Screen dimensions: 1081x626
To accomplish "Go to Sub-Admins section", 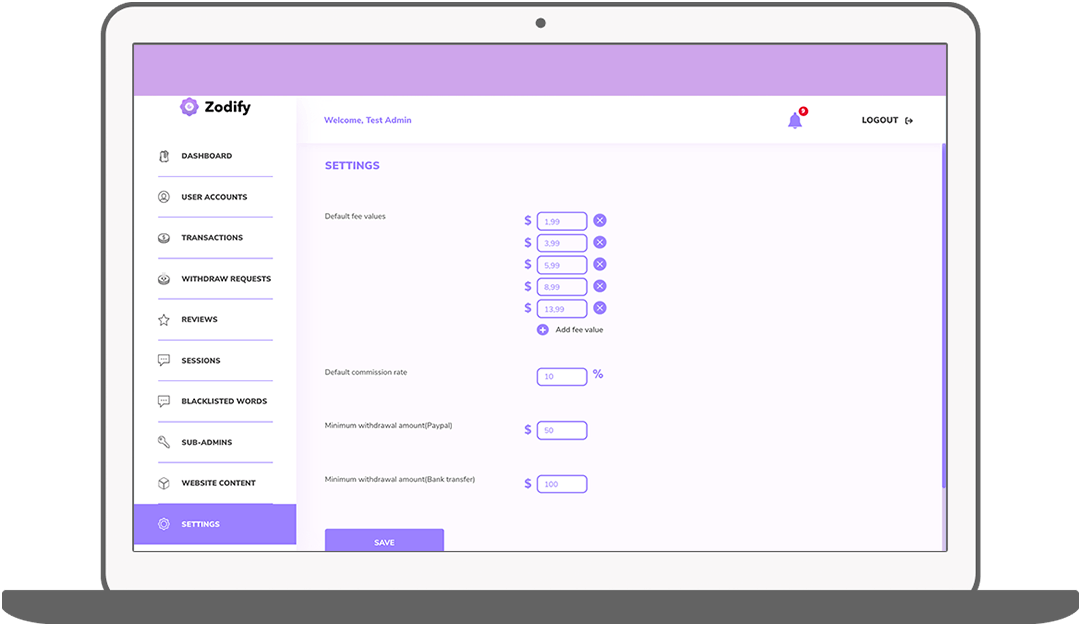I will 207,443.
